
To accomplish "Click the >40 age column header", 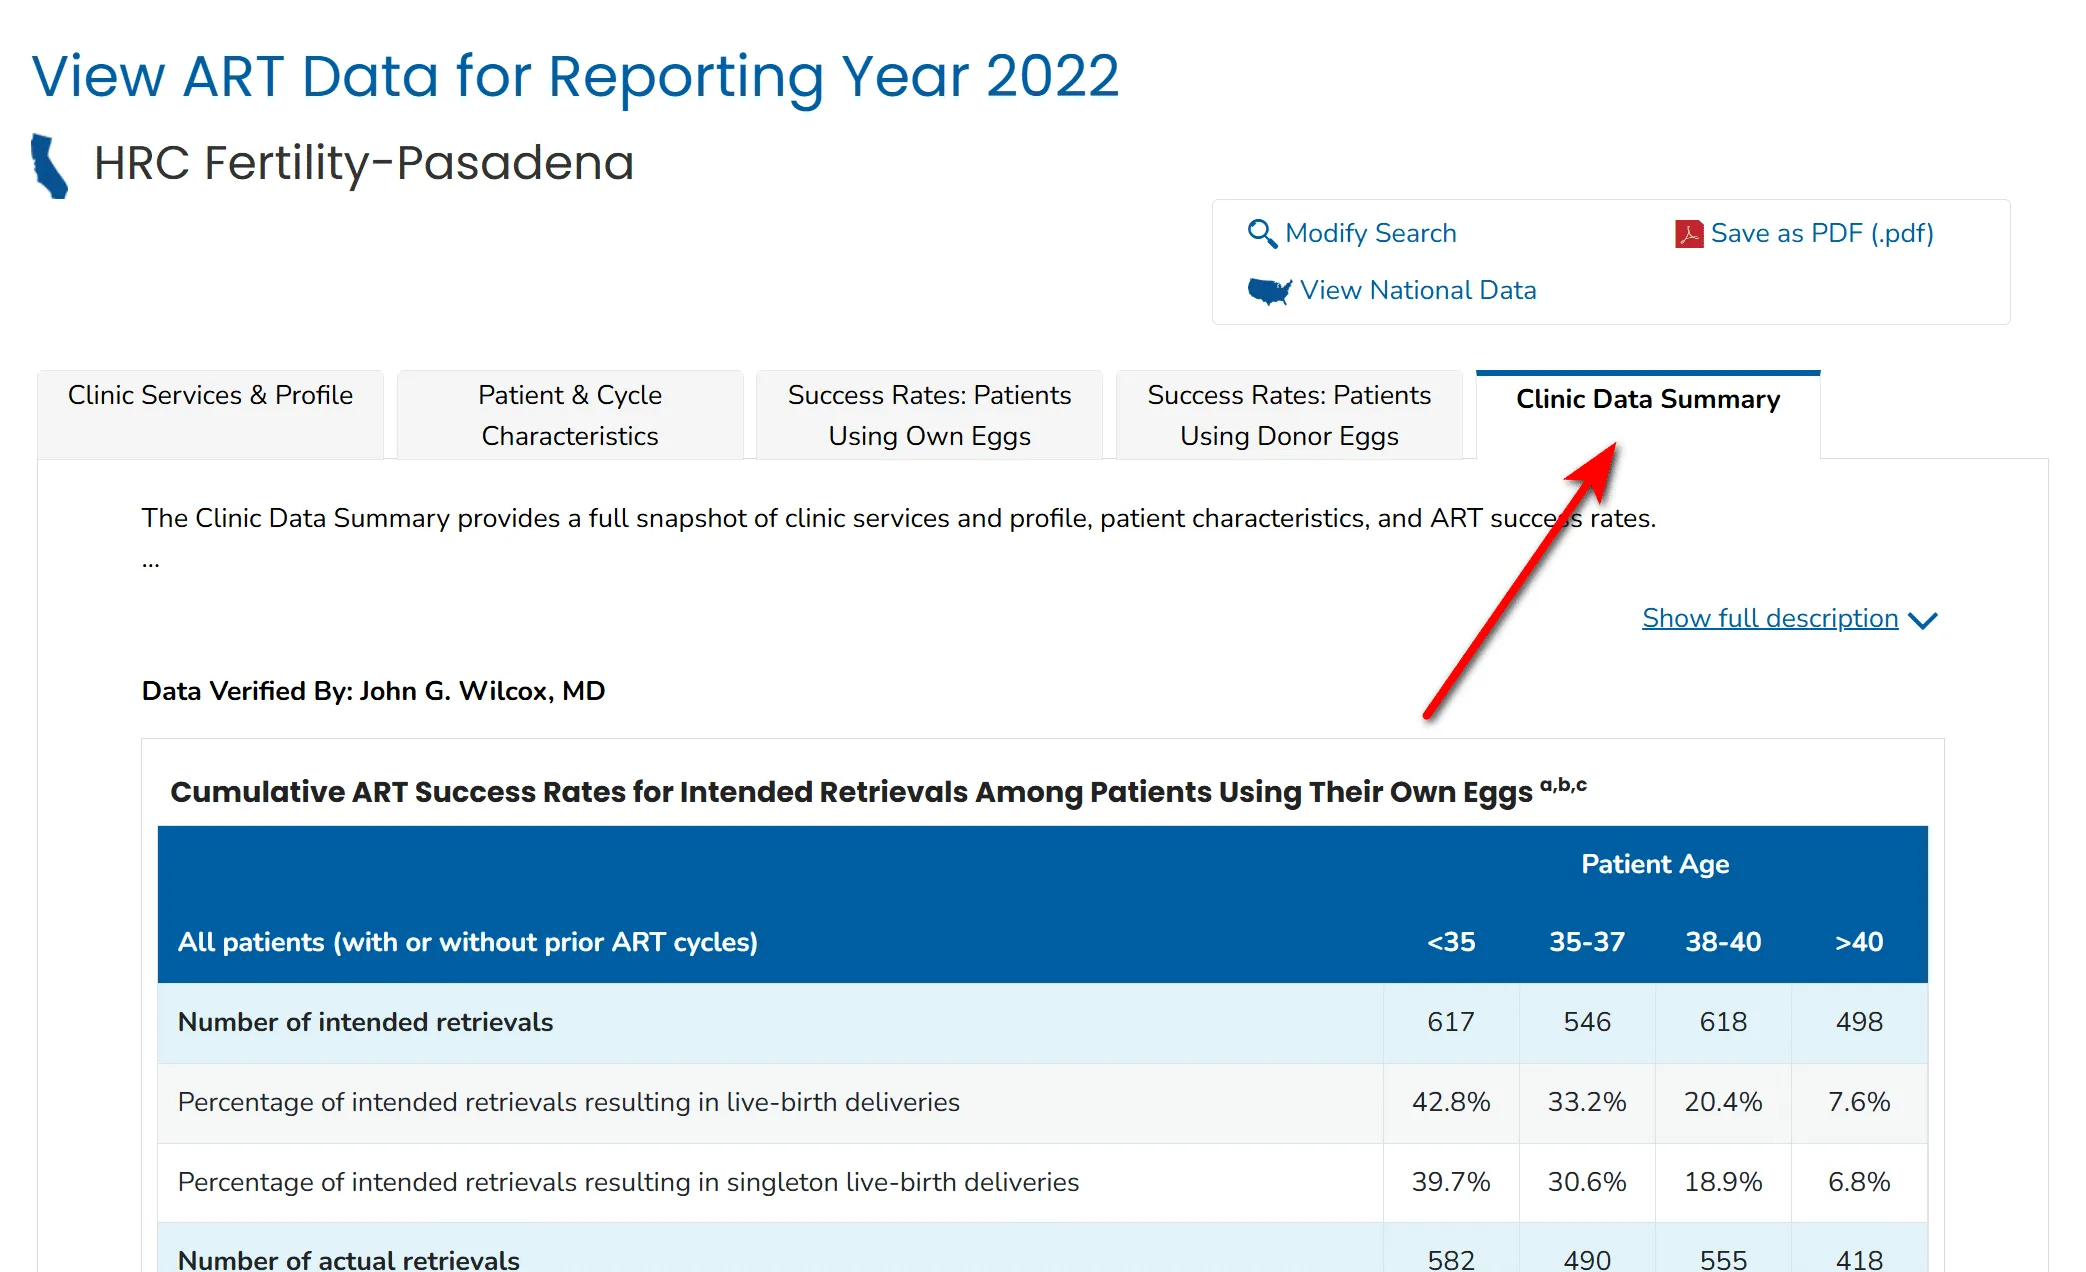I will 1859,942.
